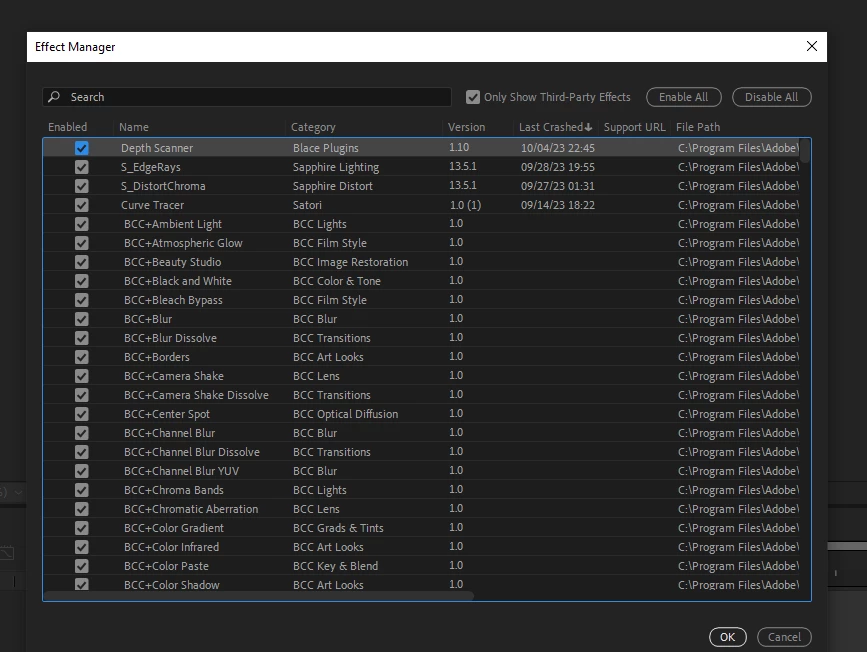Click the Last Crashed sort arrow
The height and width of the screenshot is (652, 867).
(588, 127)
